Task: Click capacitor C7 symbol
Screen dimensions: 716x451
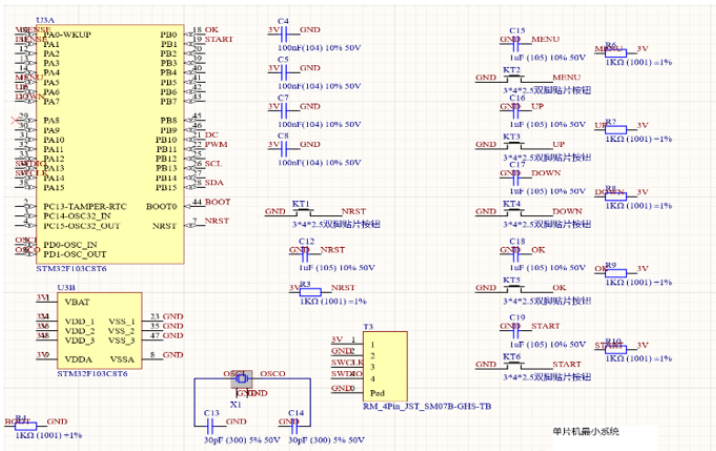Action: 284,111
